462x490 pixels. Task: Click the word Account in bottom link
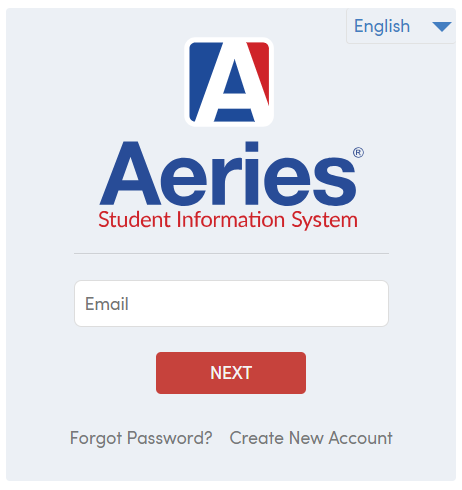(x=361, y=438)
